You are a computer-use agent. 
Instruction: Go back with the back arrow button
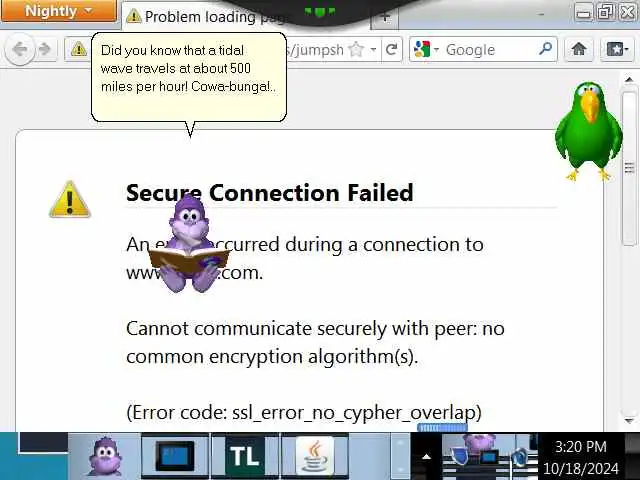coord(20,49)
